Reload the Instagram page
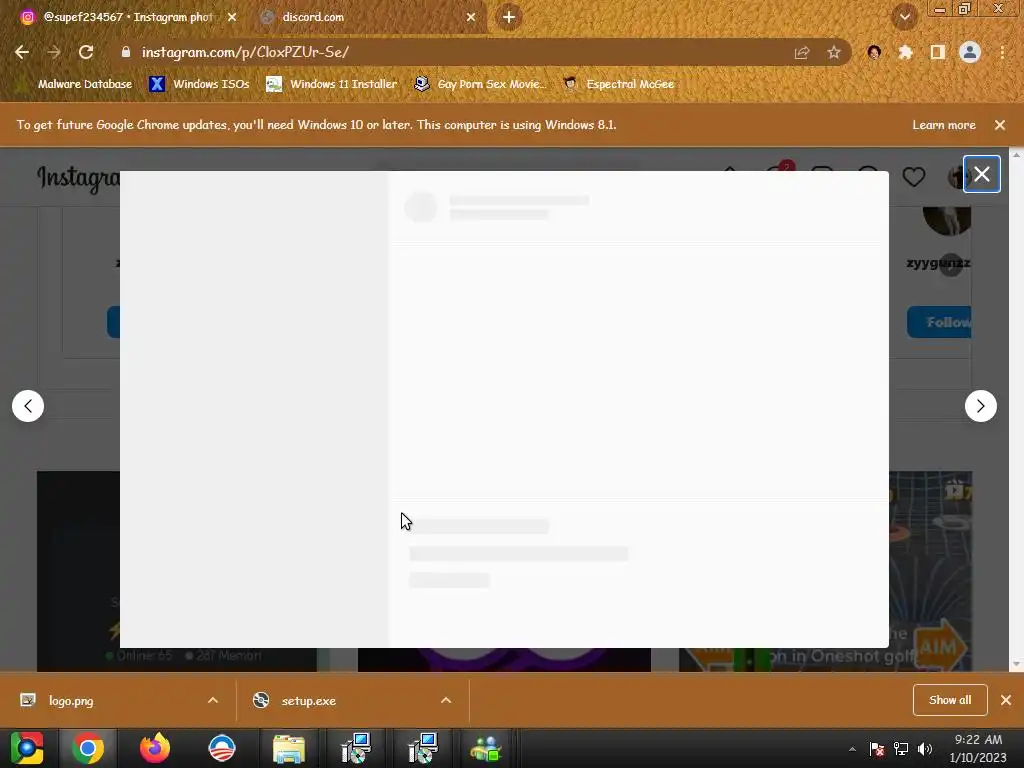The height and width of the screenshot is (768, 1024). (x=86, y=52)
